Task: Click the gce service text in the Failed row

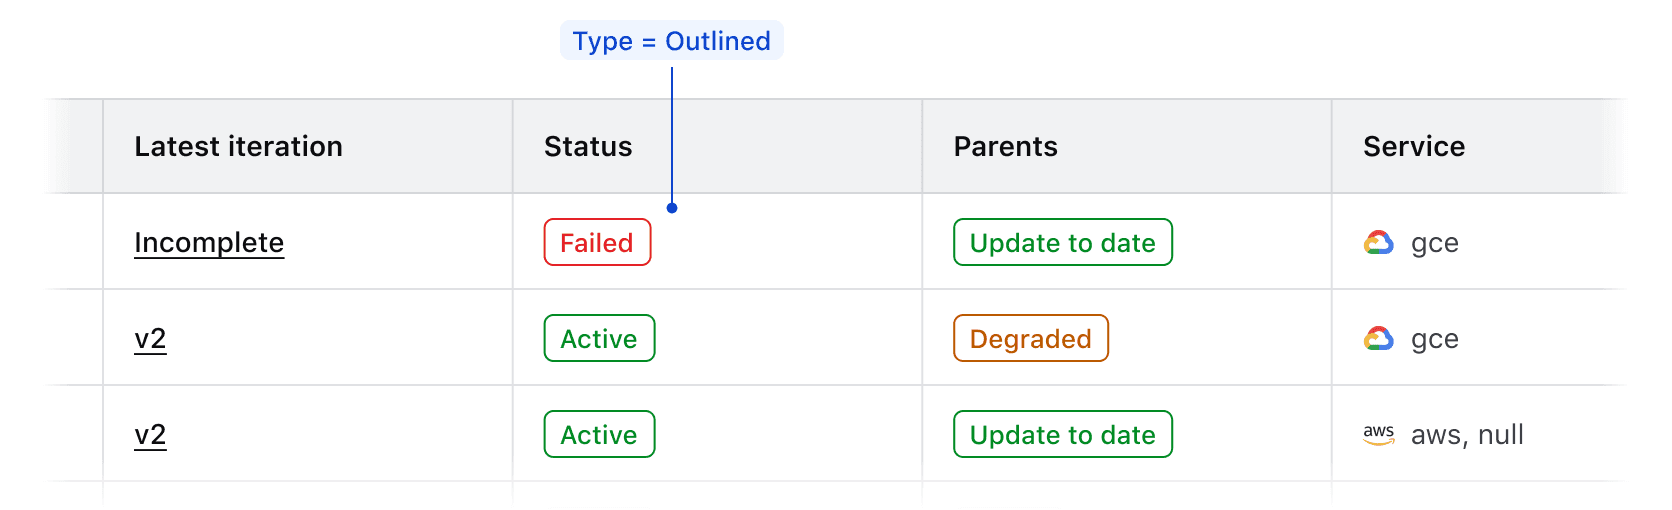Action: 1434,243
